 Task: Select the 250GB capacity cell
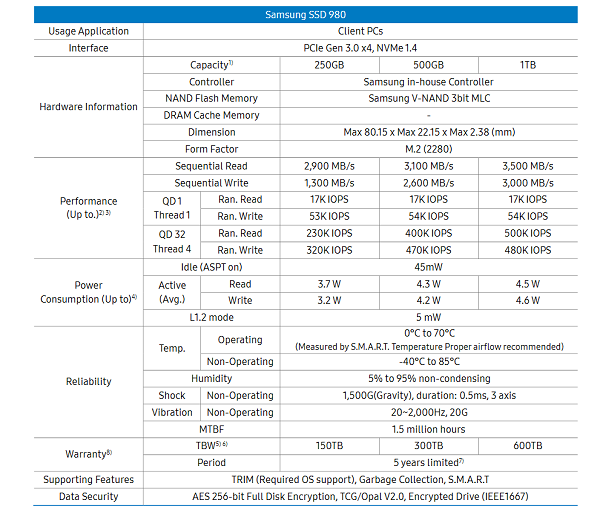pos(329,65)
